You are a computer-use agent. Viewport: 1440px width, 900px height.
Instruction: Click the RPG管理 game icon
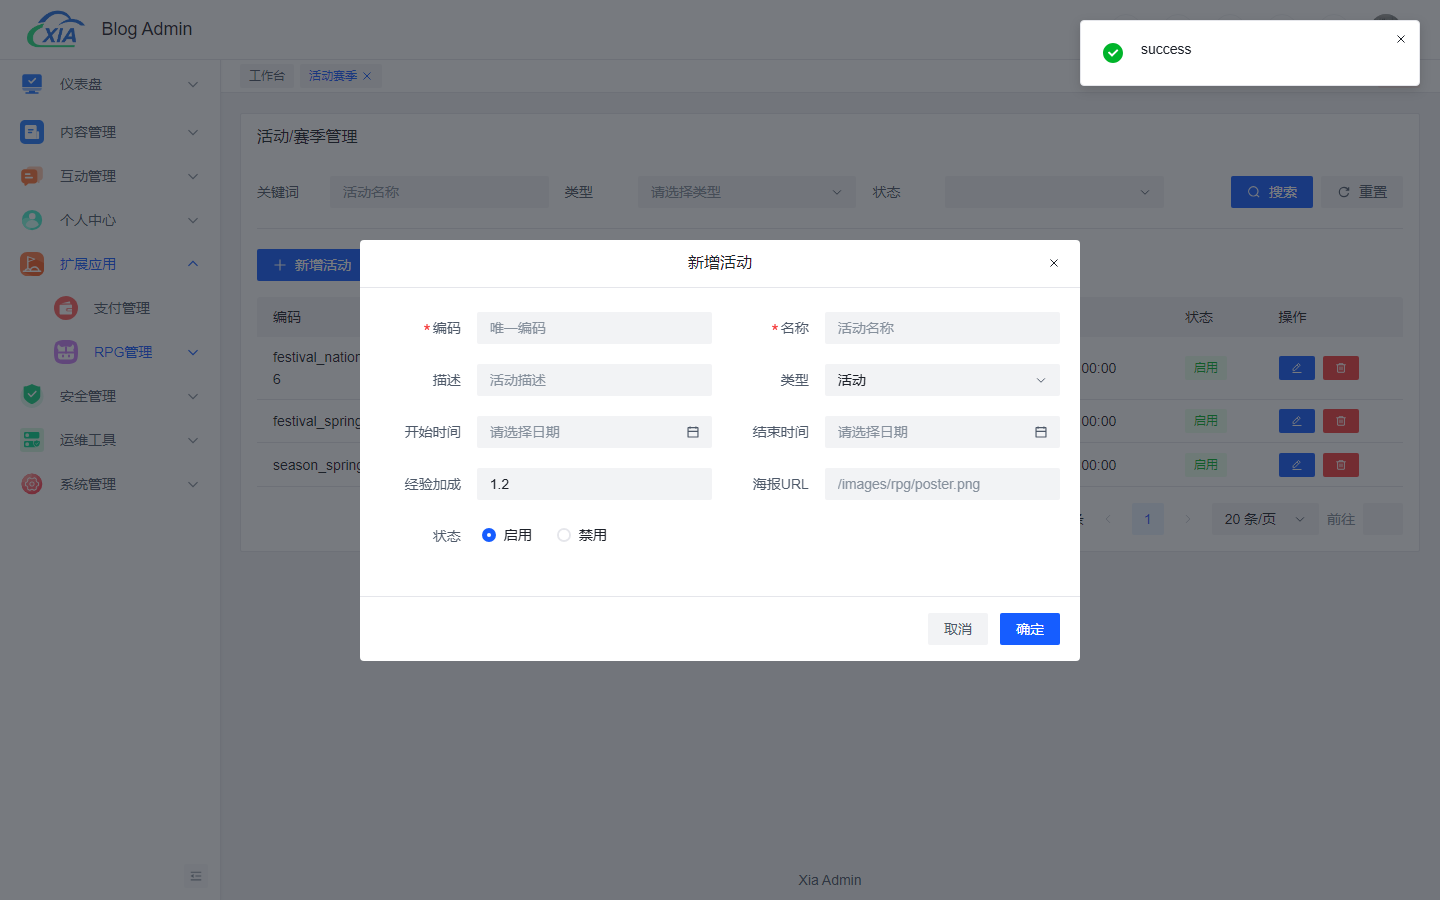[66, 352]
